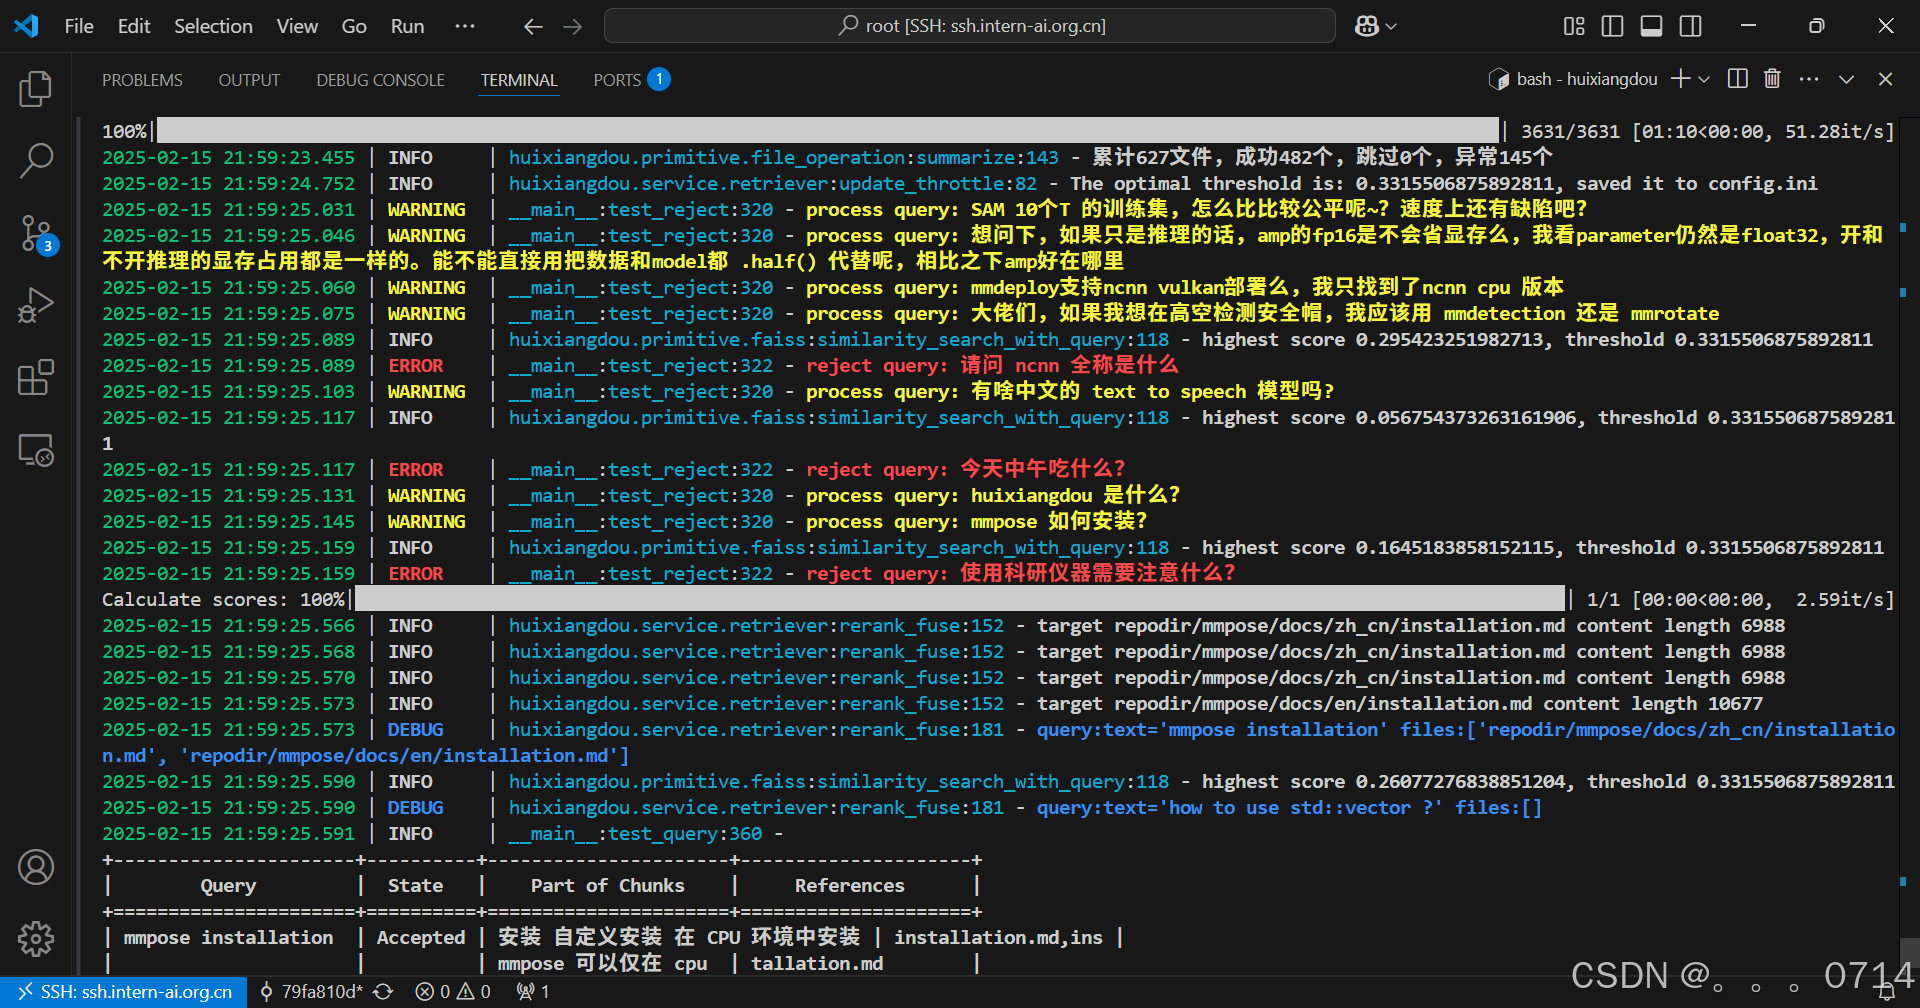Open the Selection menu
The height and width of the screenshot is (1008, 1920).
[x=213, y=26]
